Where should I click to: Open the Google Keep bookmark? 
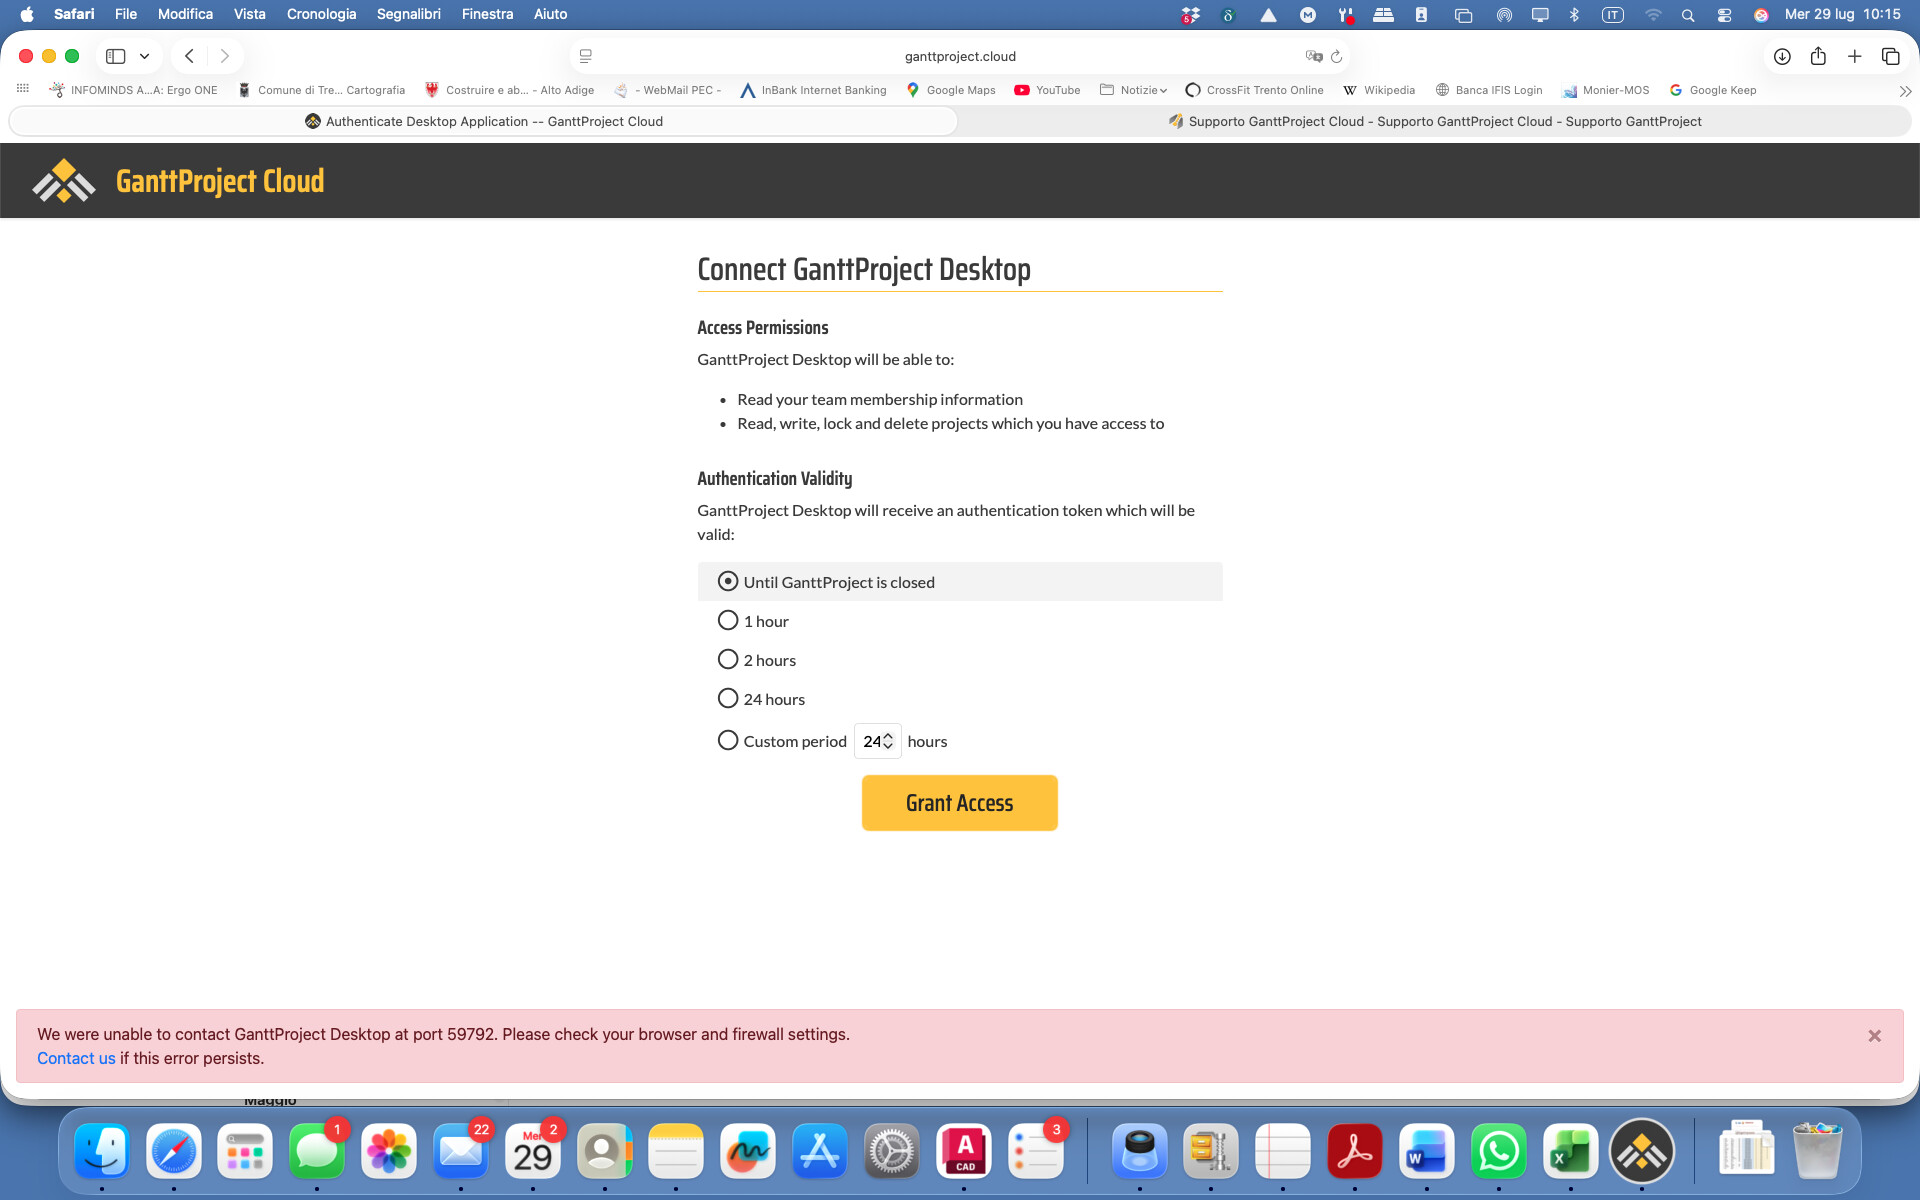point(1713,90)
